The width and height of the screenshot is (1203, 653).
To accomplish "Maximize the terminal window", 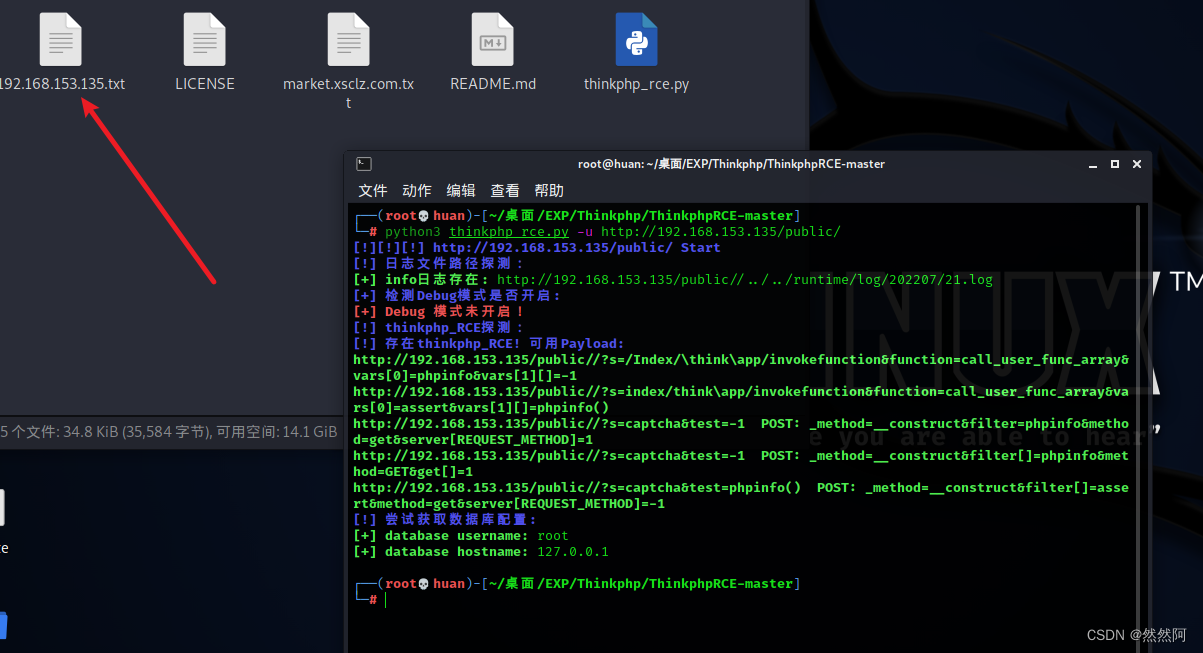I will point(1115,164).
